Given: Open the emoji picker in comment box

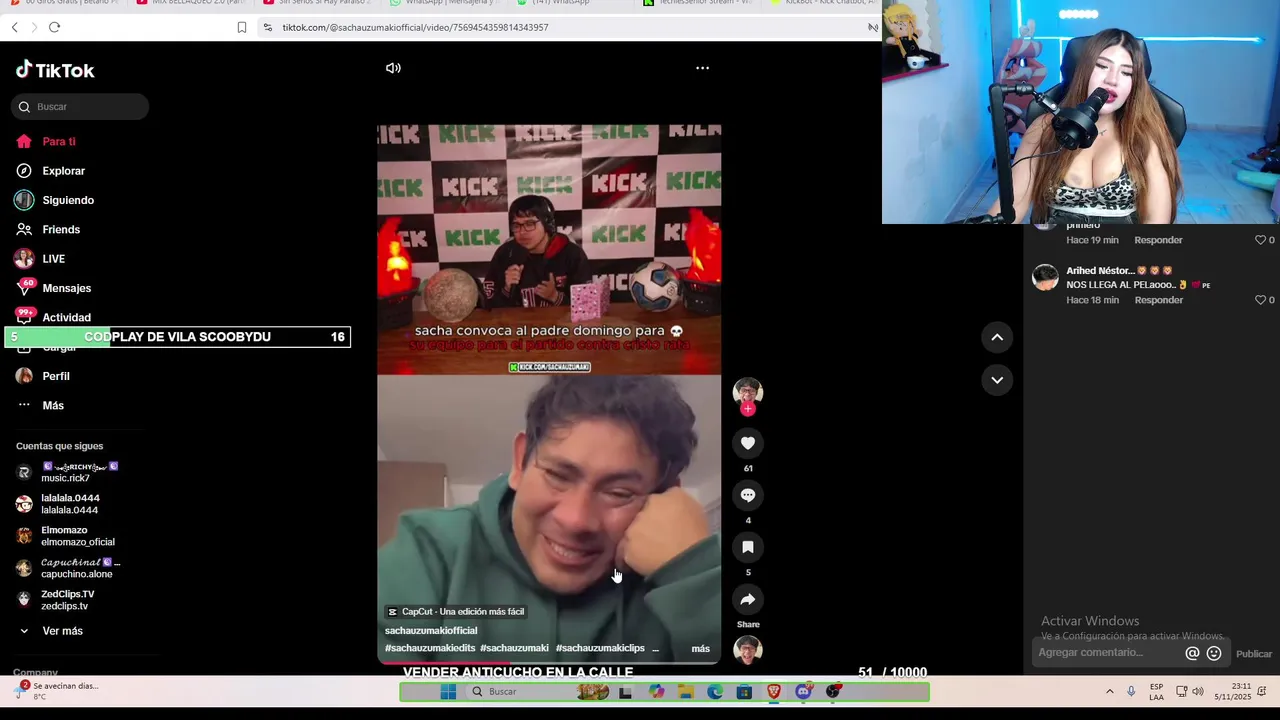Looking at the screenshot, I should point(1214,653).
